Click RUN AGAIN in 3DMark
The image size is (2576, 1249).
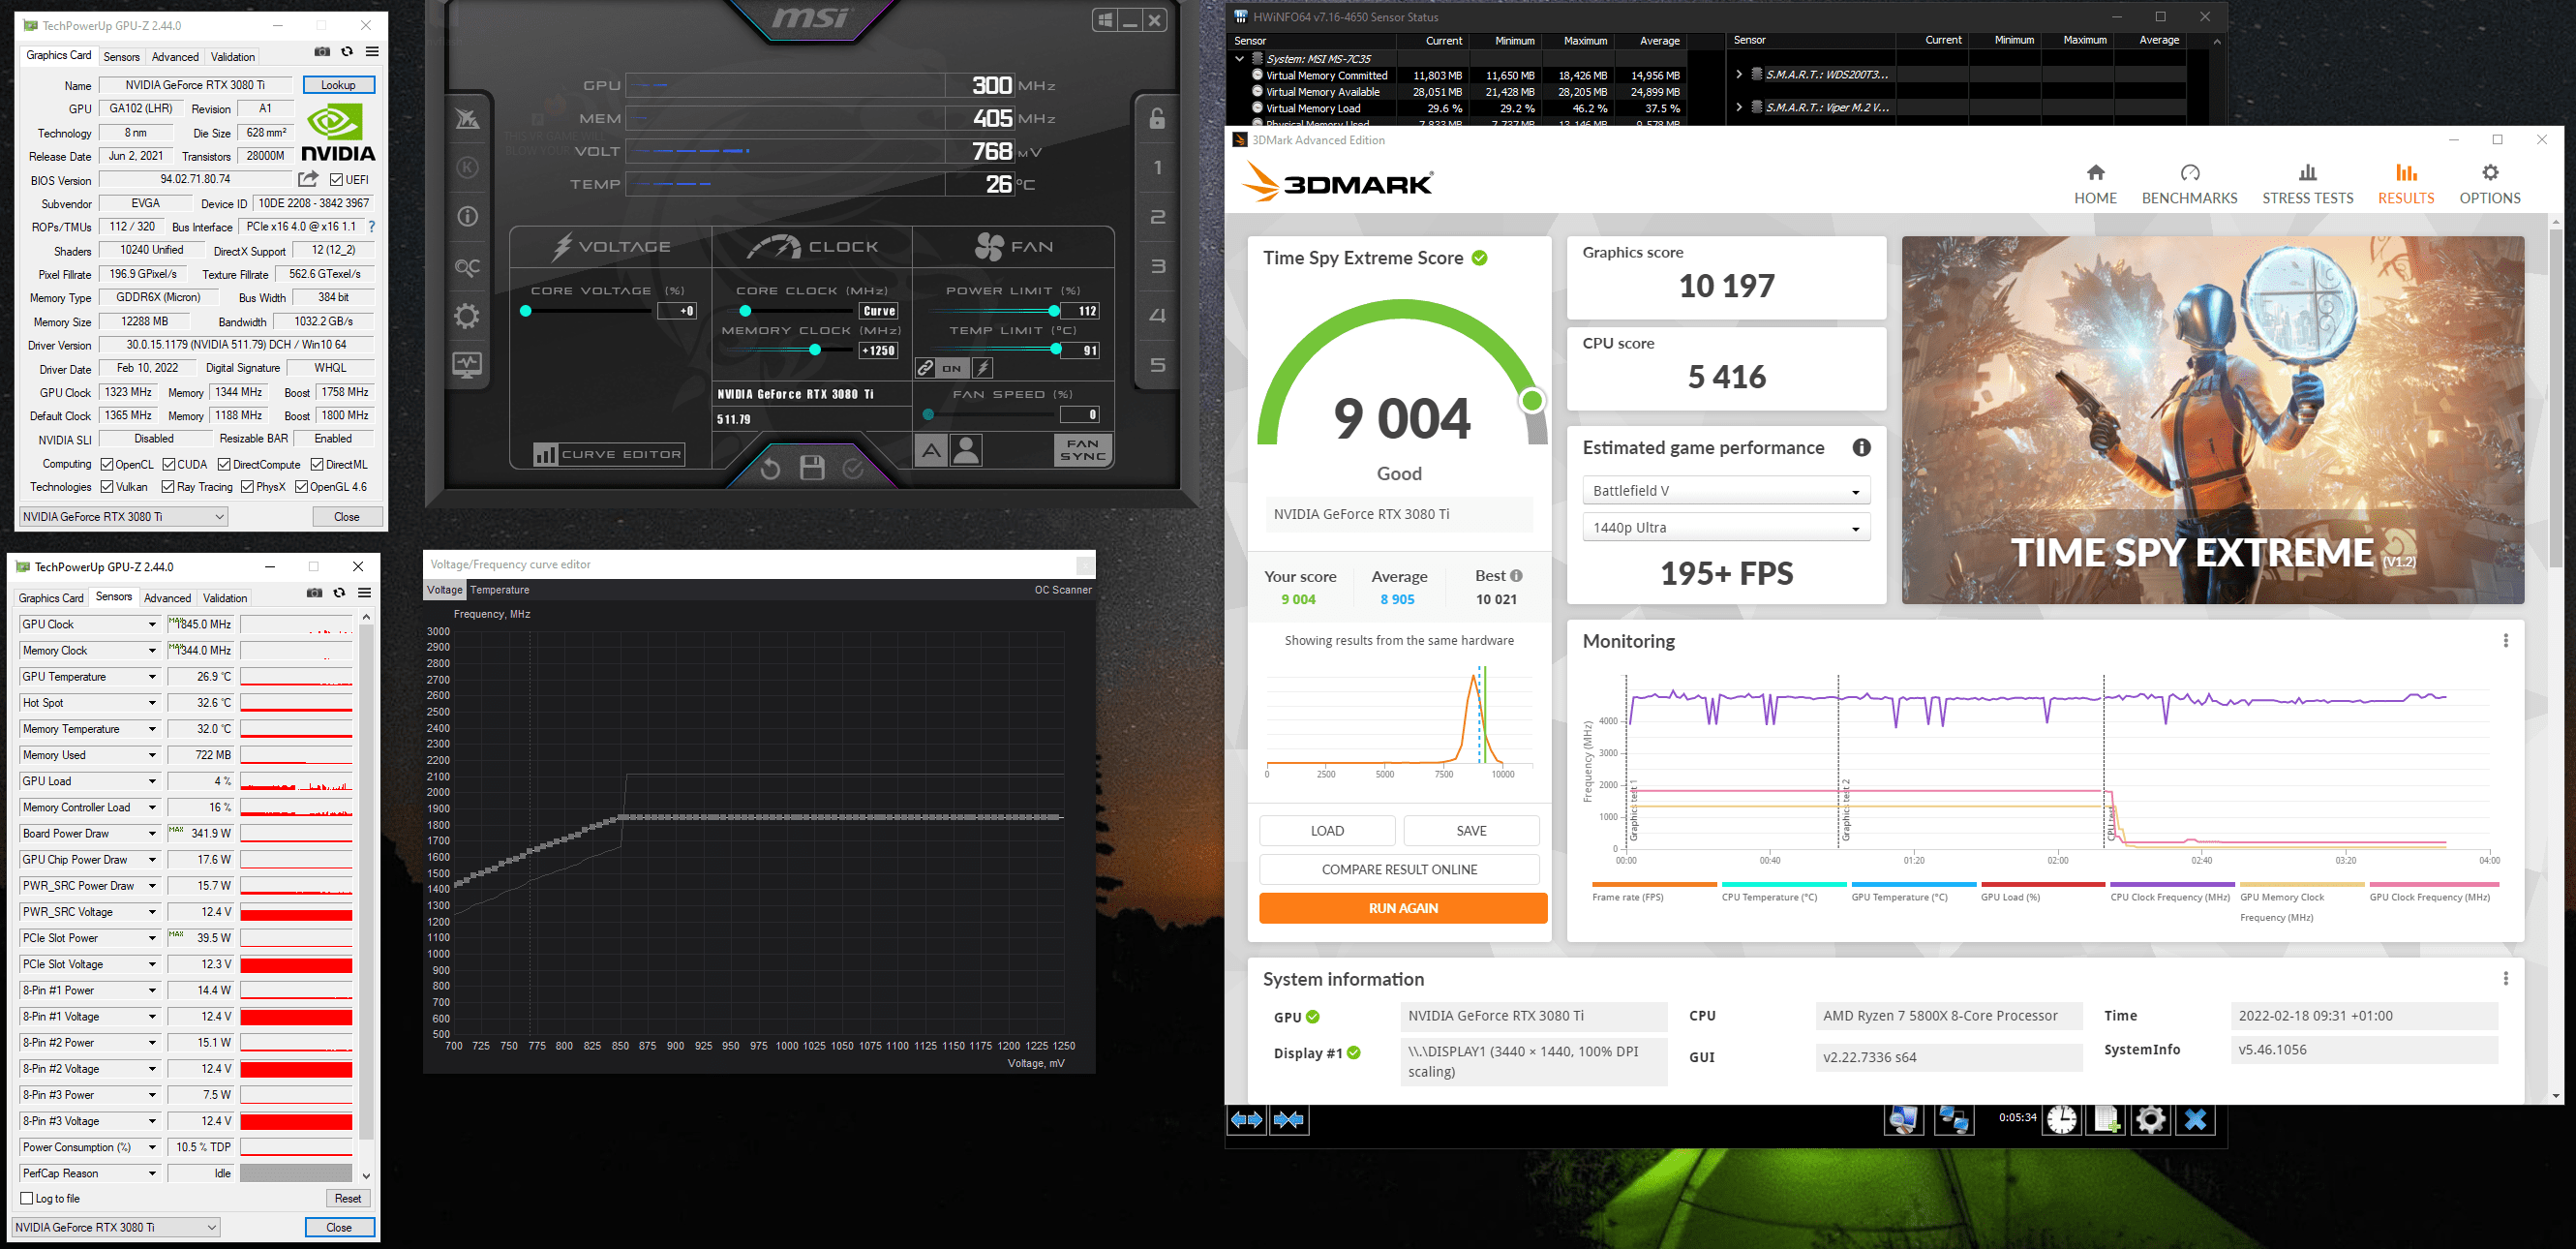point(1403,908)
